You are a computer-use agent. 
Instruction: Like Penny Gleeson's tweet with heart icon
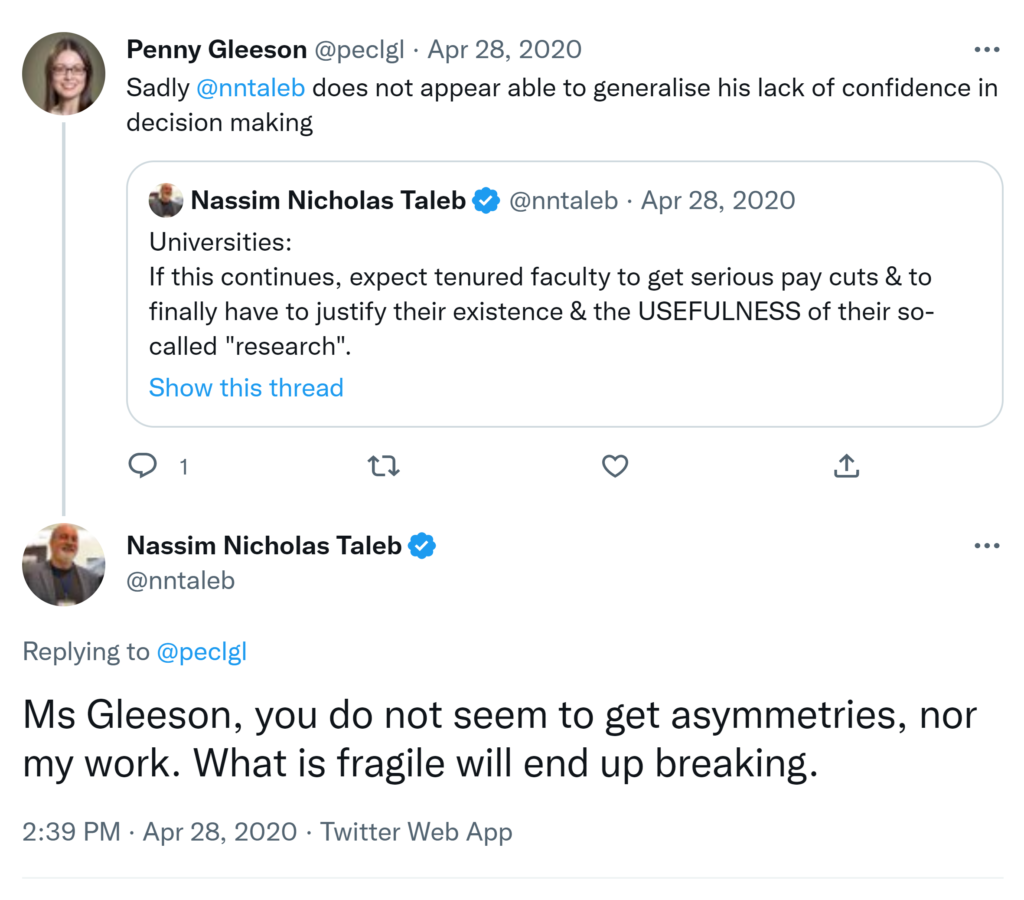615,465
